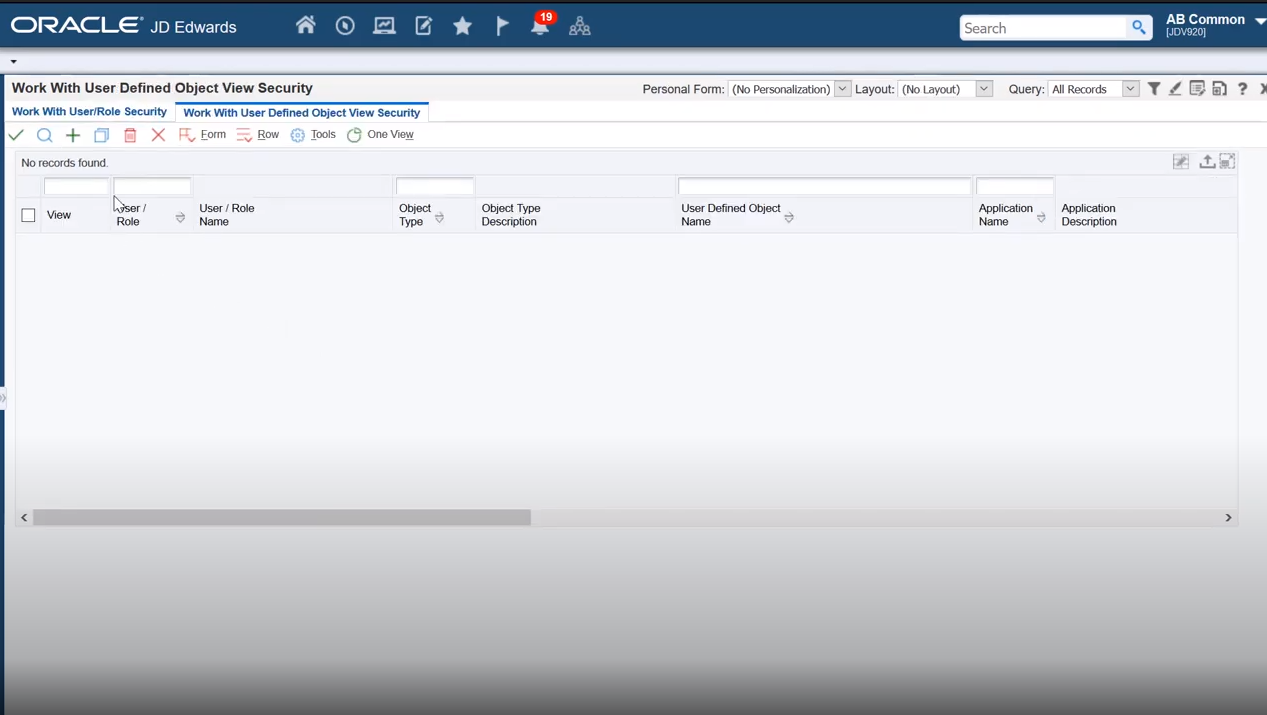The width and height of the screenshot is (1267, 715).
Task: Click the User / Role column sort icon
Action: tap(180, 217)
